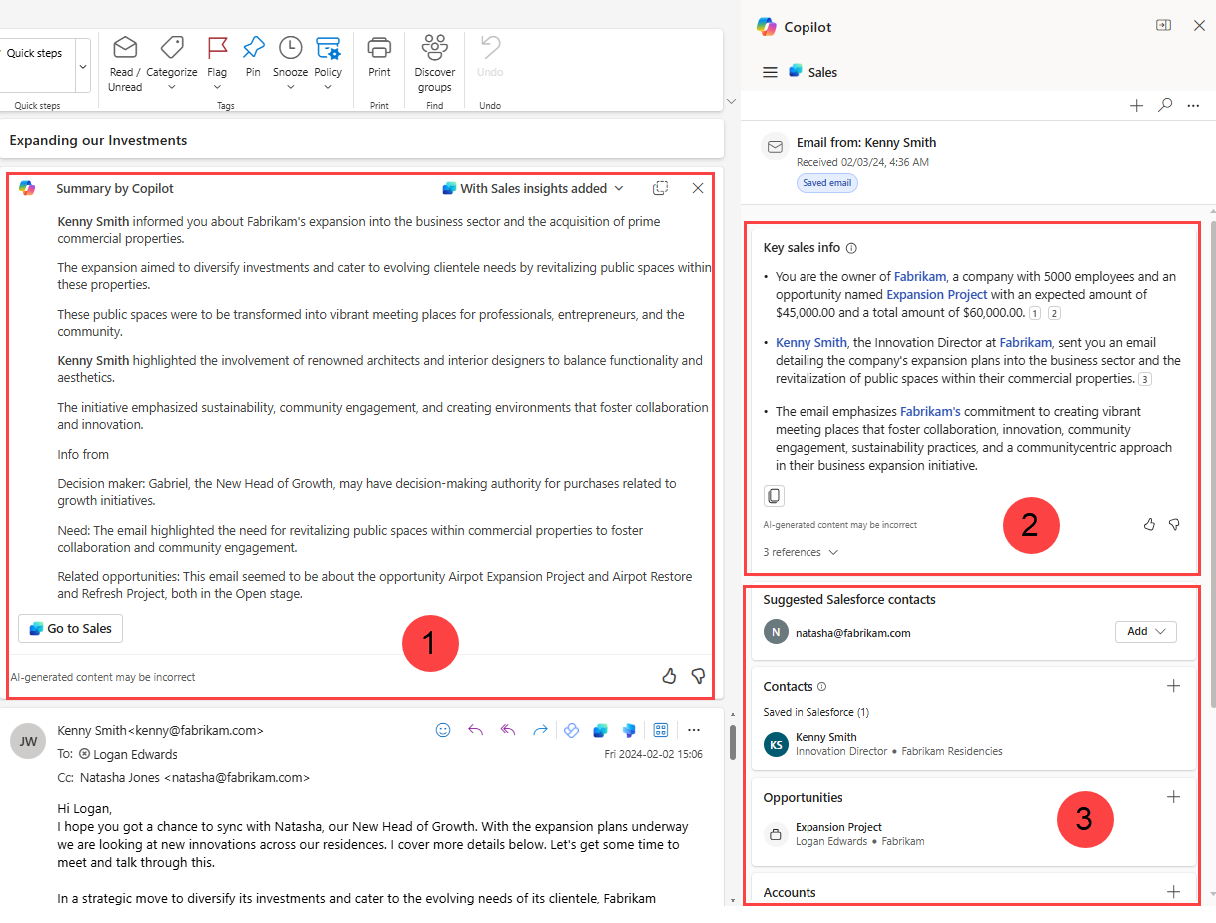Open the Add dropdown for natasha@fabrikam.com
This screenshot has width=1216, height=923.
(1145, 631)
